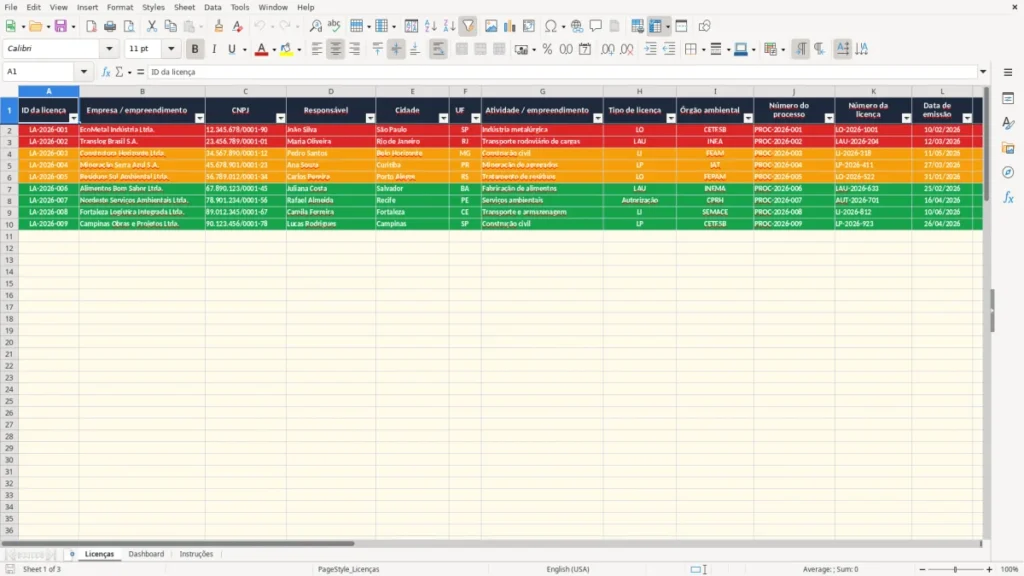Merge and center cells
The image size is (1024, 576).
462,49
